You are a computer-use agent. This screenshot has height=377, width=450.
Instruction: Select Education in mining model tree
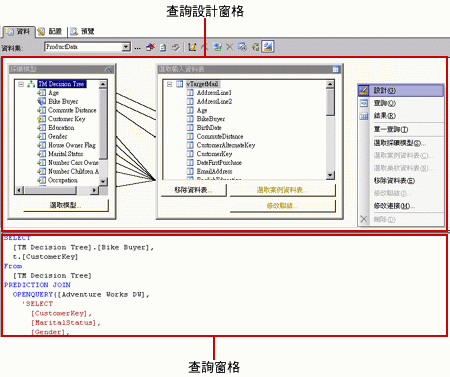(x=61, y=128)
